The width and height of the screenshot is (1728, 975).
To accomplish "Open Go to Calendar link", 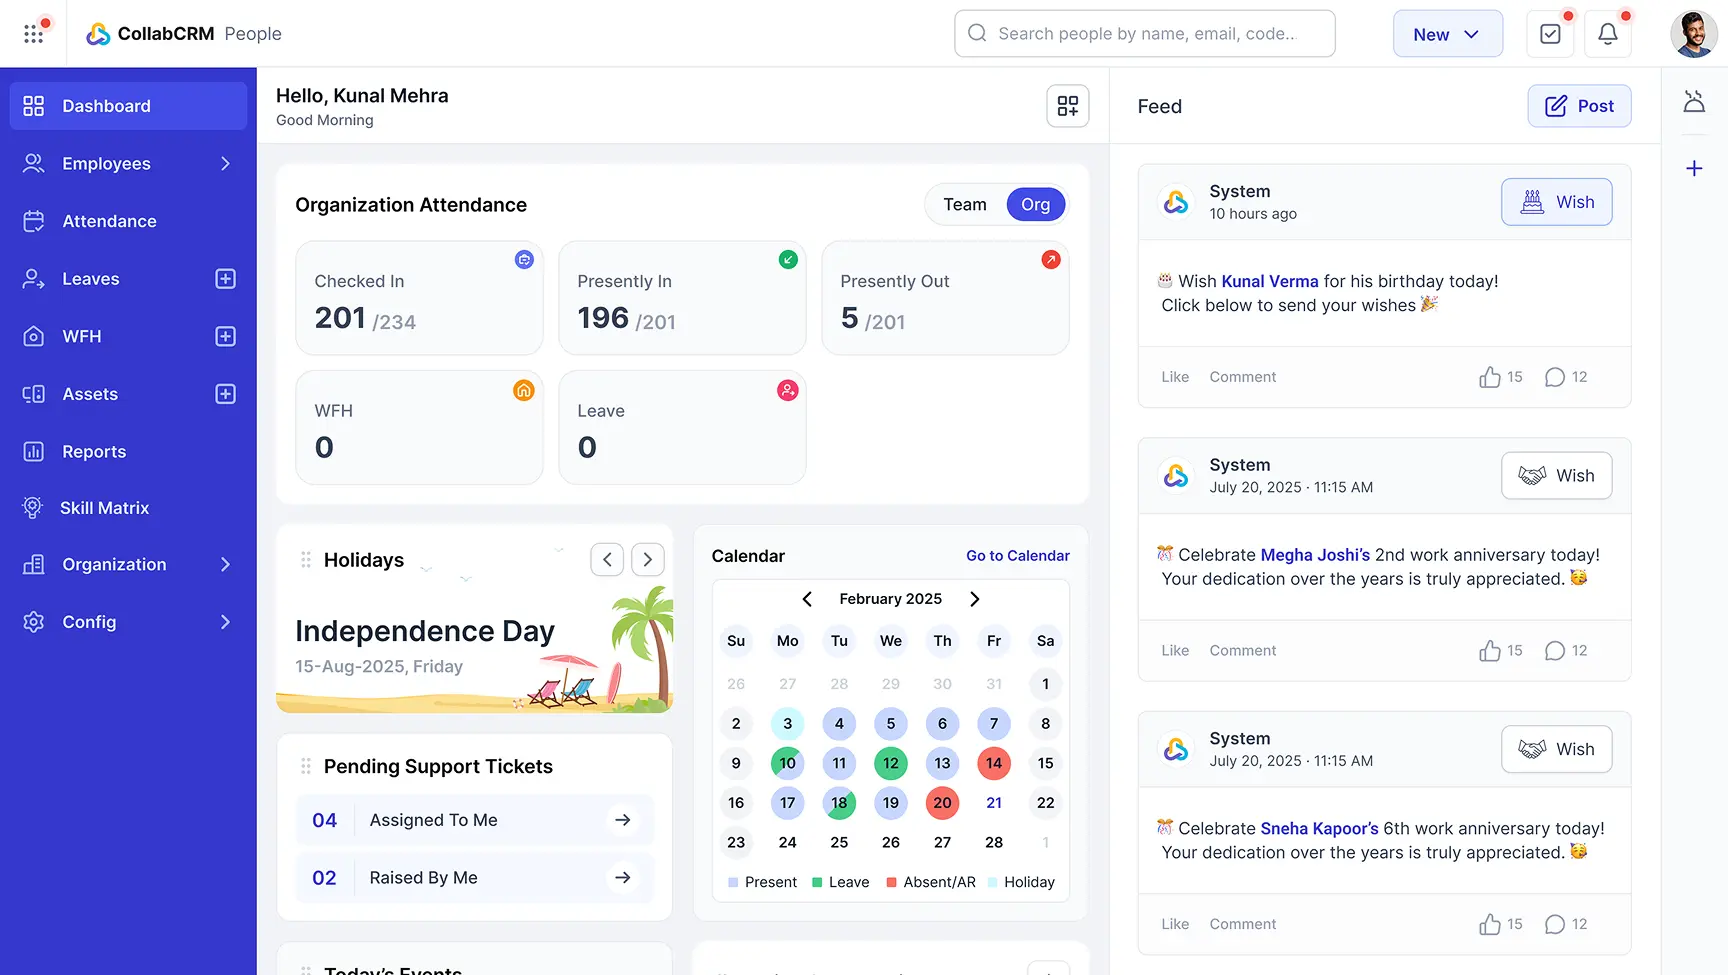I will tap(1017, 555).
